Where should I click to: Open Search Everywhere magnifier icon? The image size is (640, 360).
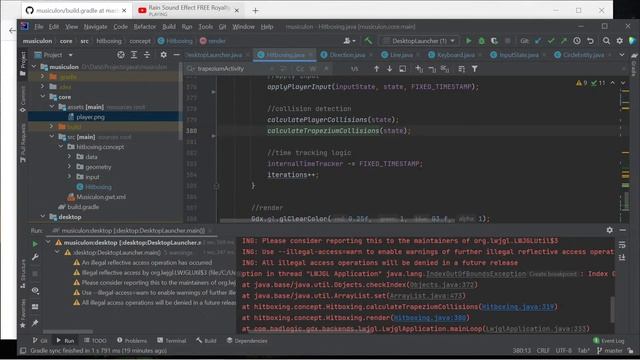[x=607, y=41]
